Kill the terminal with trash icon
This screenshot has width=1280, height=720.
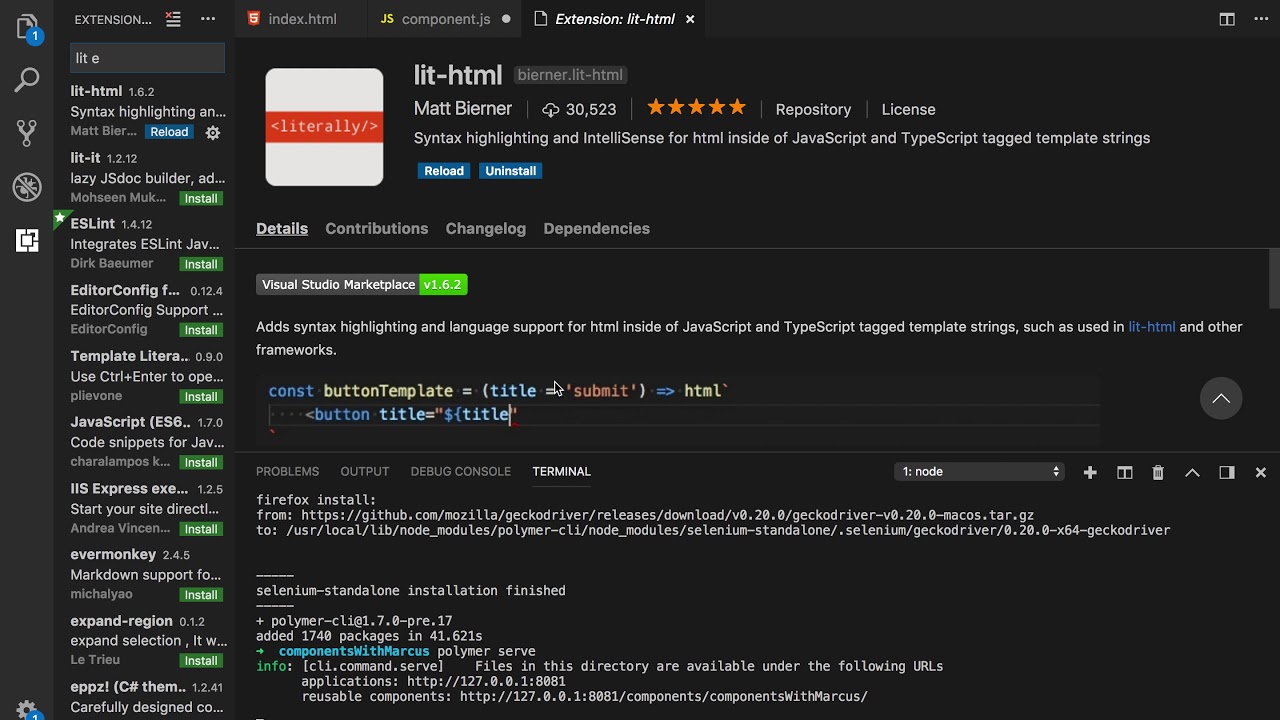pos(1158,472)
